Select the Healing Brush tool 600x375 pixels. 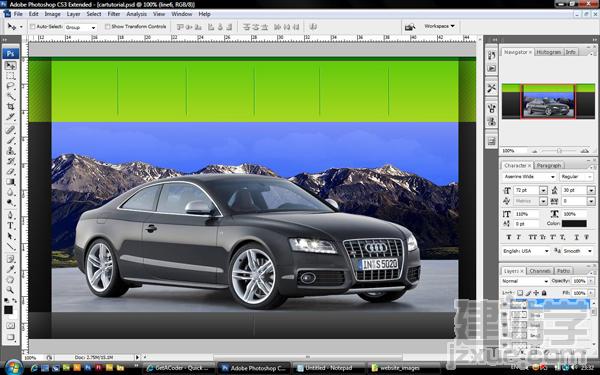tap(10, 130)
